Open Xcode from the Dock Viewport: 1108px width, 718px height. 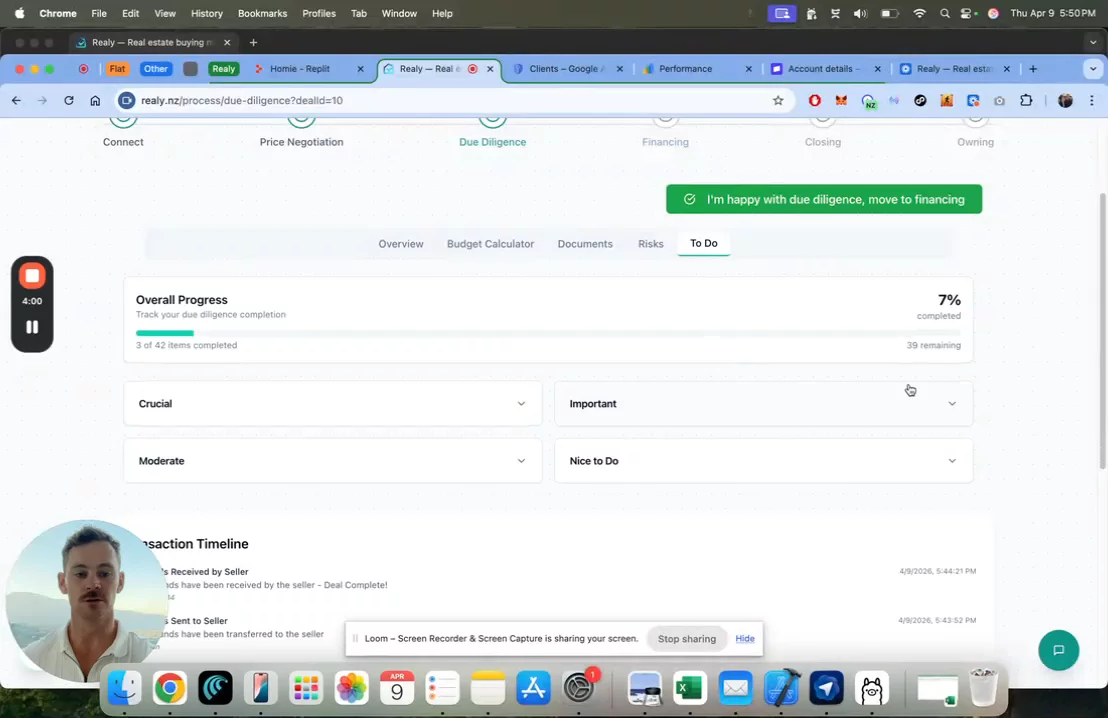781,688
